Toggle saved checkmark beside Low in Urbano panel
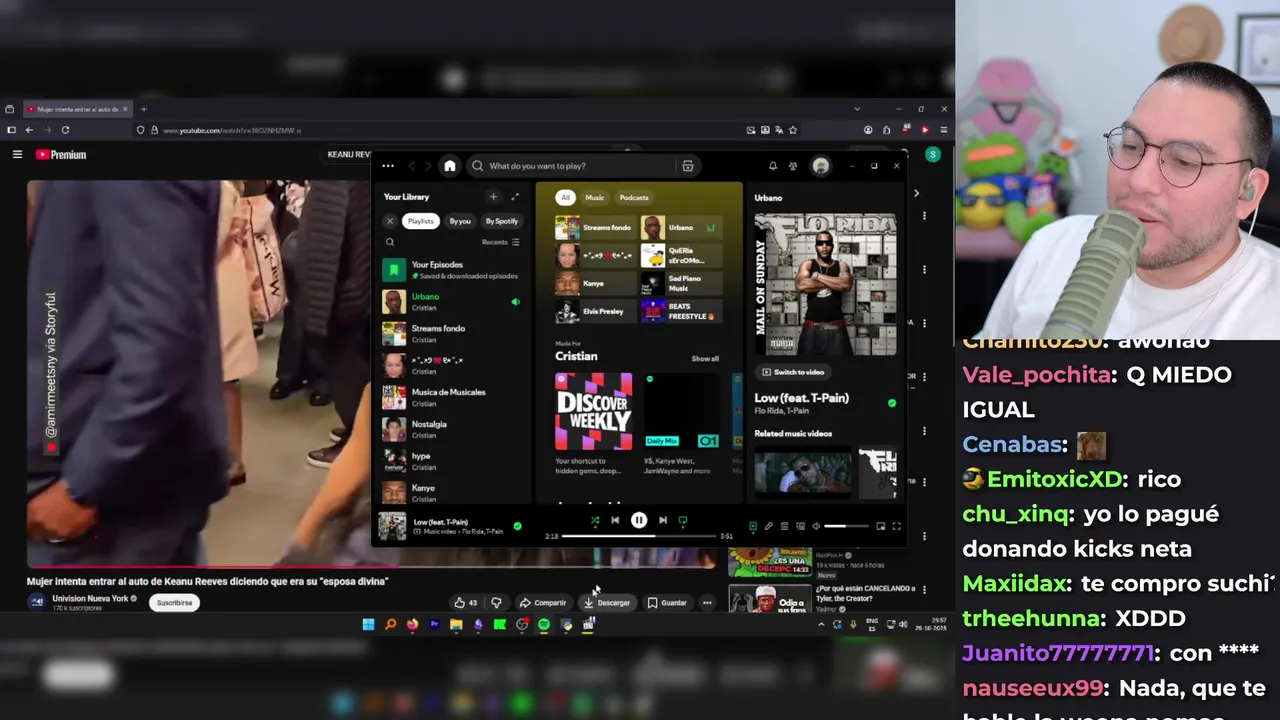This screenshot has height=720, width=1280. pos(892,403)
